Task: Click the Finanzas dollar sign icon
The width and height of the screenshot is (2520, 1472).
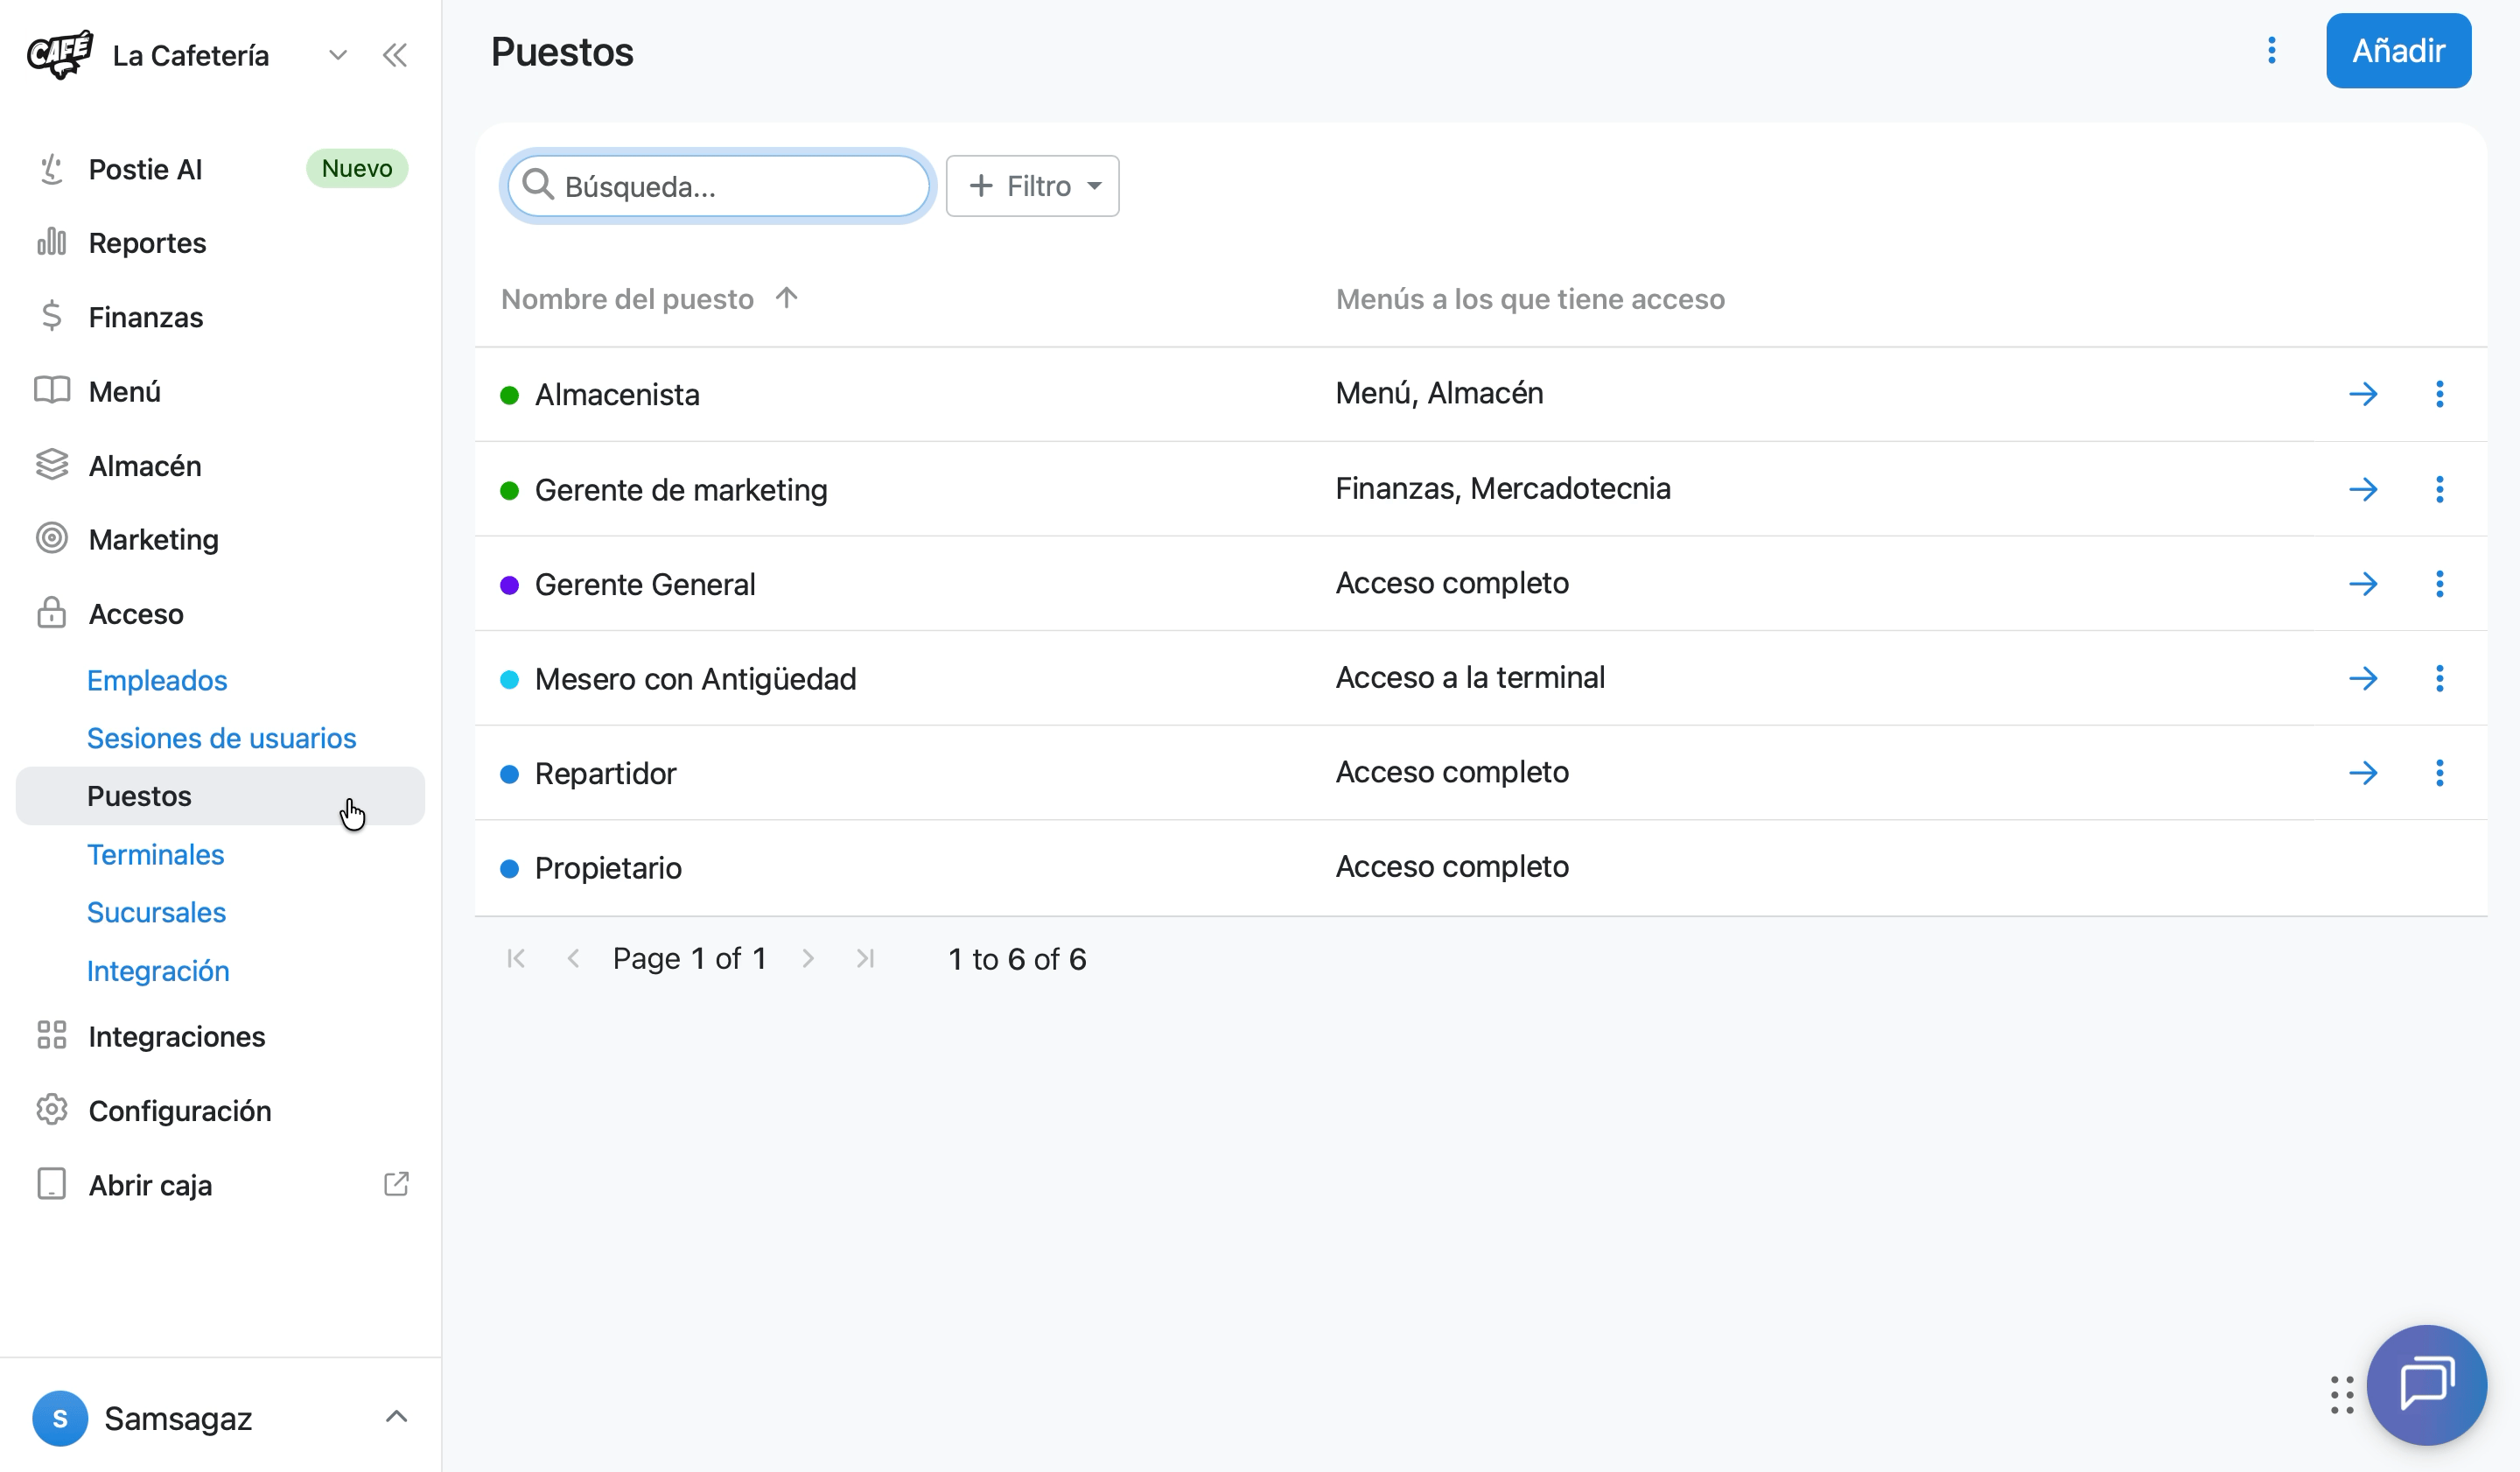Action: 52,317
